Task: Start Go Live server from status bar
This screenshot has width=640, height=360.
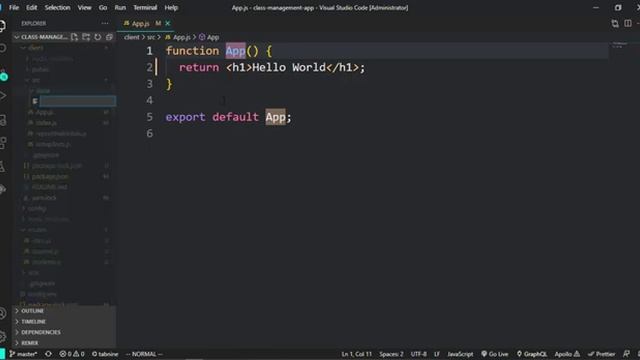Action: 495,354
